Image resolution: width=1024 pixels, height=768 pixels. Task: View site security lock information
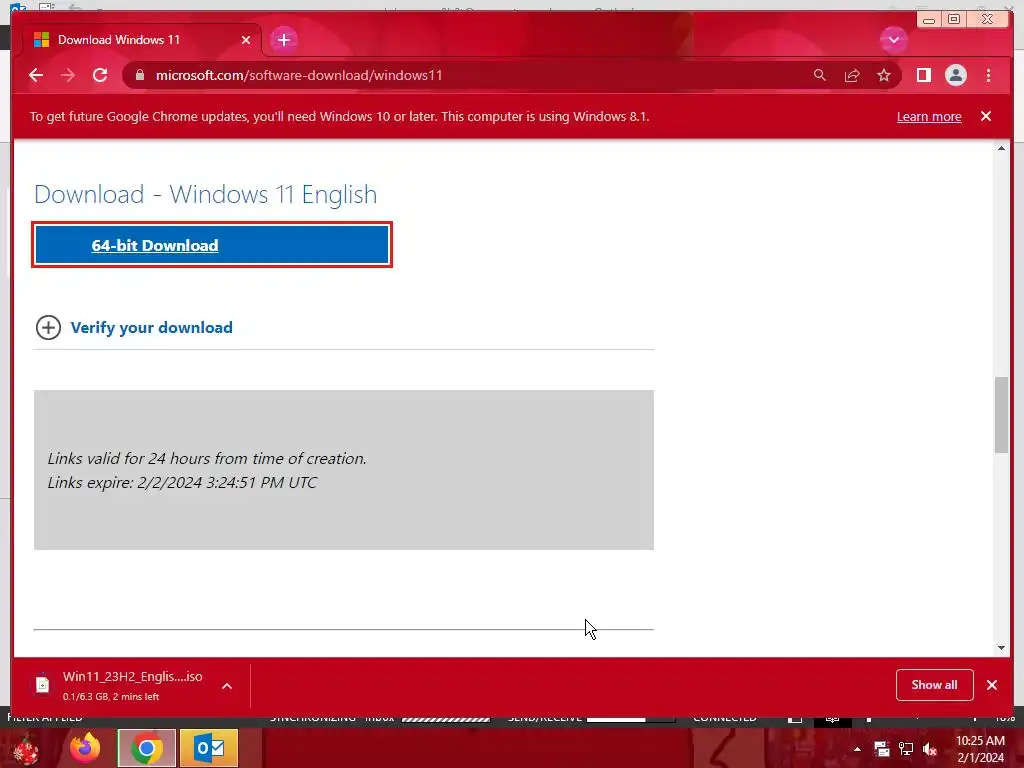140,75
